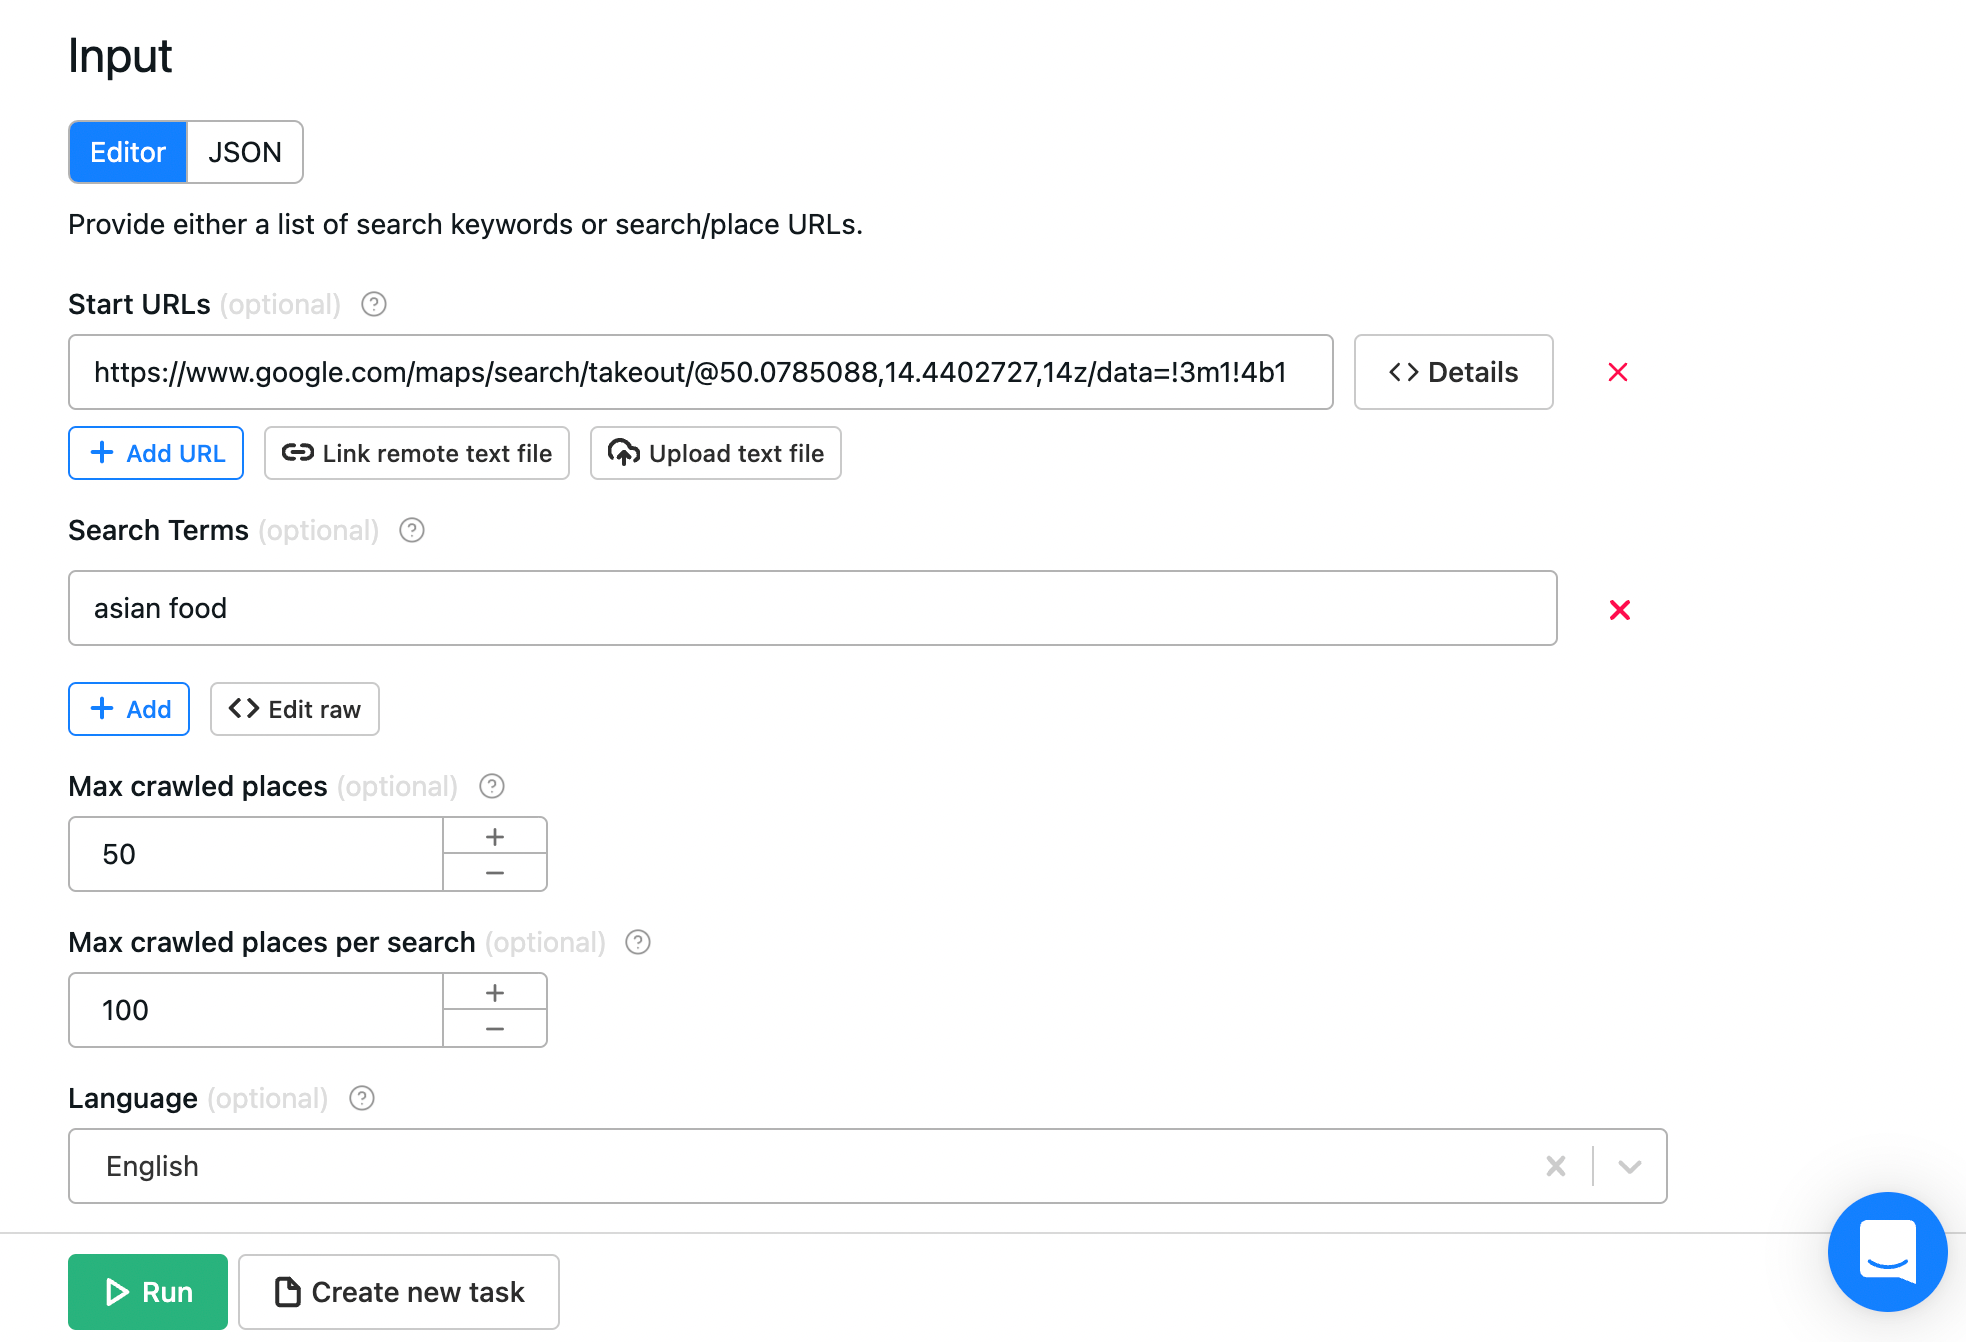Click the asian food search term field
The height and width of the screenshot is (1342, 1966).
[813, 608]
